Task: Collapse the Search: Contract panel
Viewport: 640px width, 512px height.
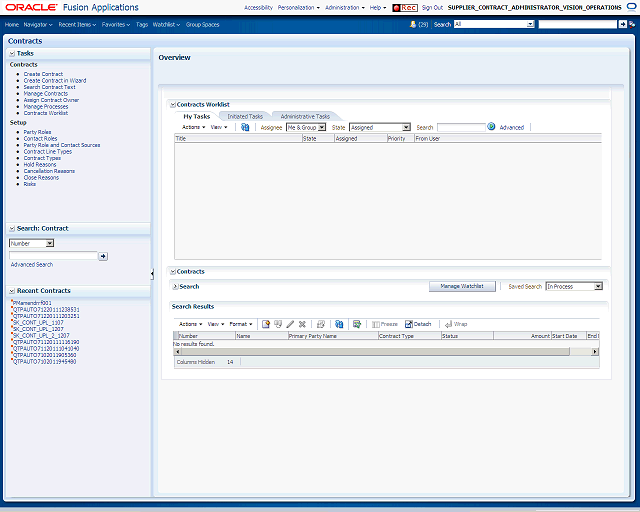Action: tap(12, 229)
